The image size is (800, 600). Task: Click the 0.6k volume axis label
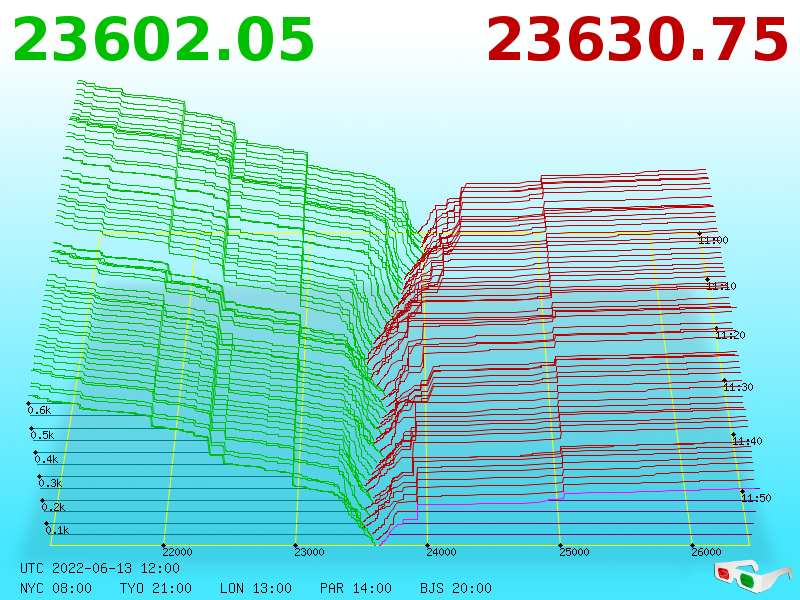40,410
